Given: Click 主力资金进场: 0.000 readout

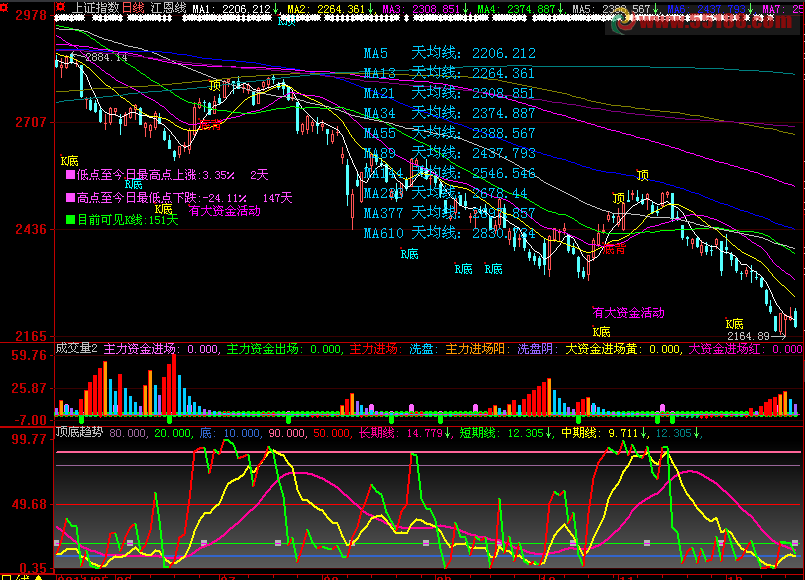Looking at the screenshot, I should point(161,349).
